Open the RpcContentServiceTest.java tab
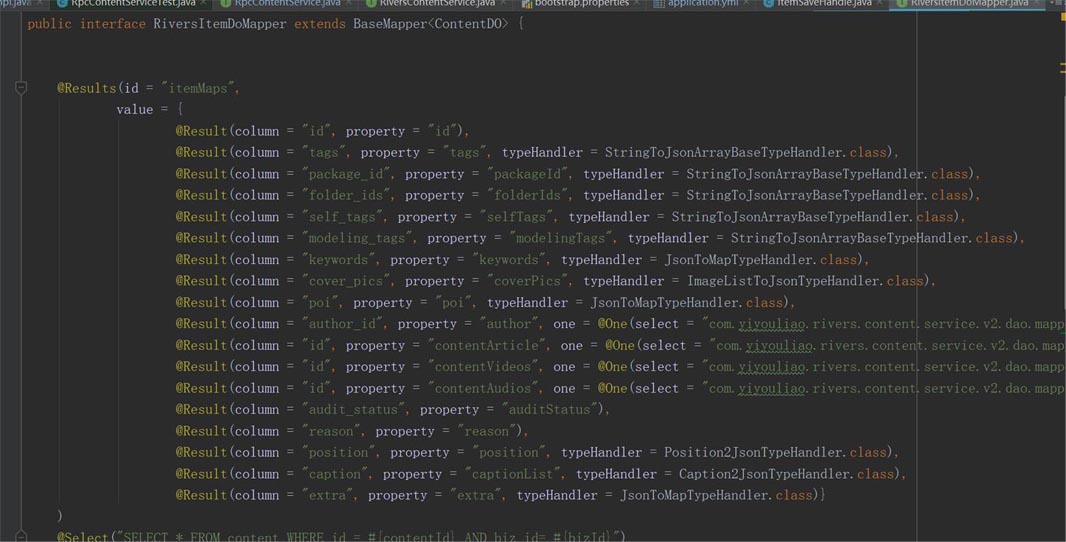This screenshot has height=542, width=1066. [132, 4]
